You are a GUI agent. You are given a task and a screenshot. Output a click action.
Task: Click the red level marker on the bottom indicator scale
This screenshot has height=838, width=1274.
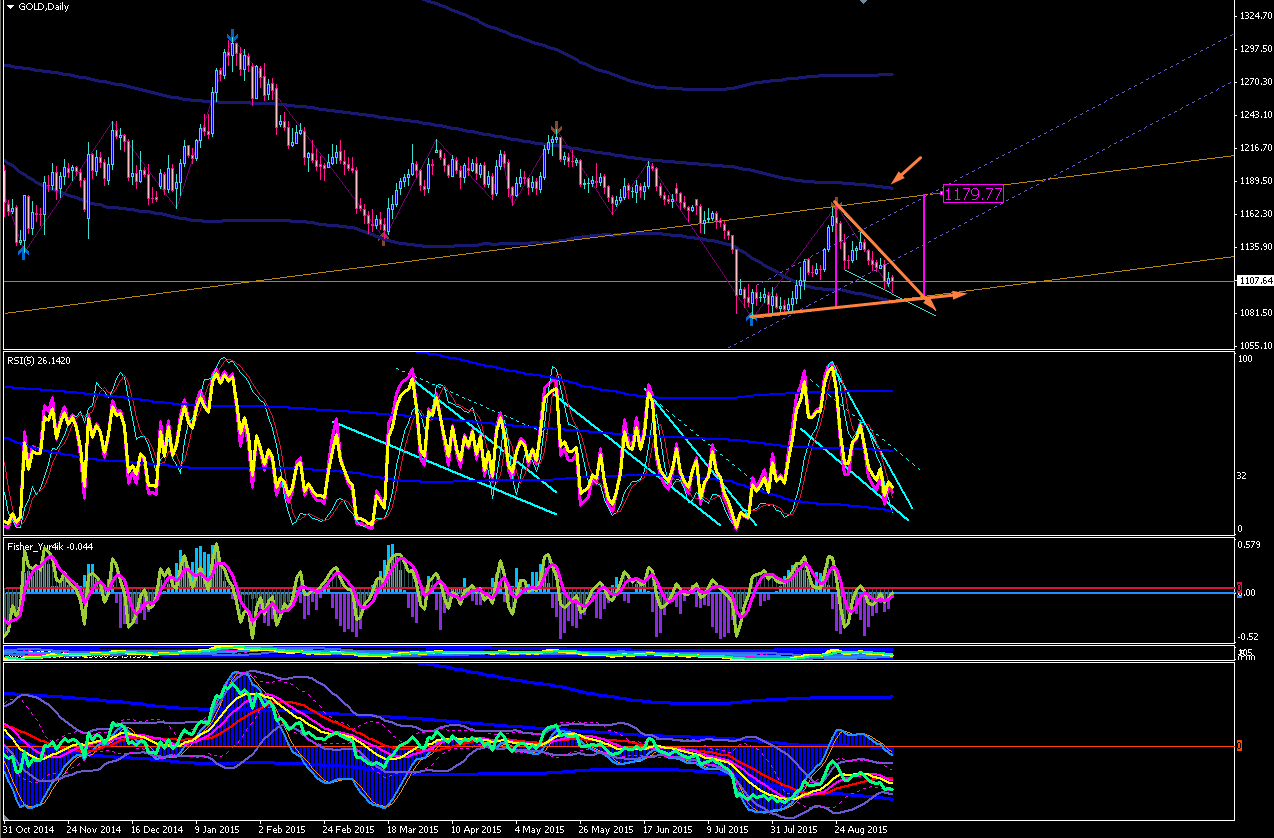(1240, 745)
